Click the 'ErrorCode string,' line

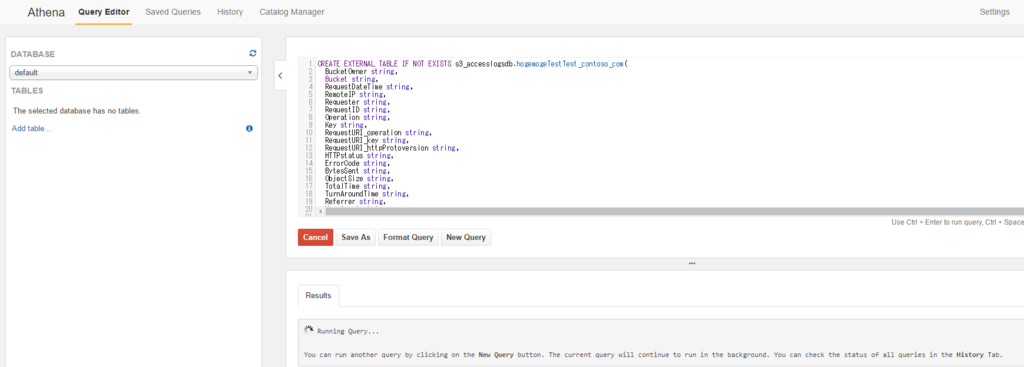[358, 163]
